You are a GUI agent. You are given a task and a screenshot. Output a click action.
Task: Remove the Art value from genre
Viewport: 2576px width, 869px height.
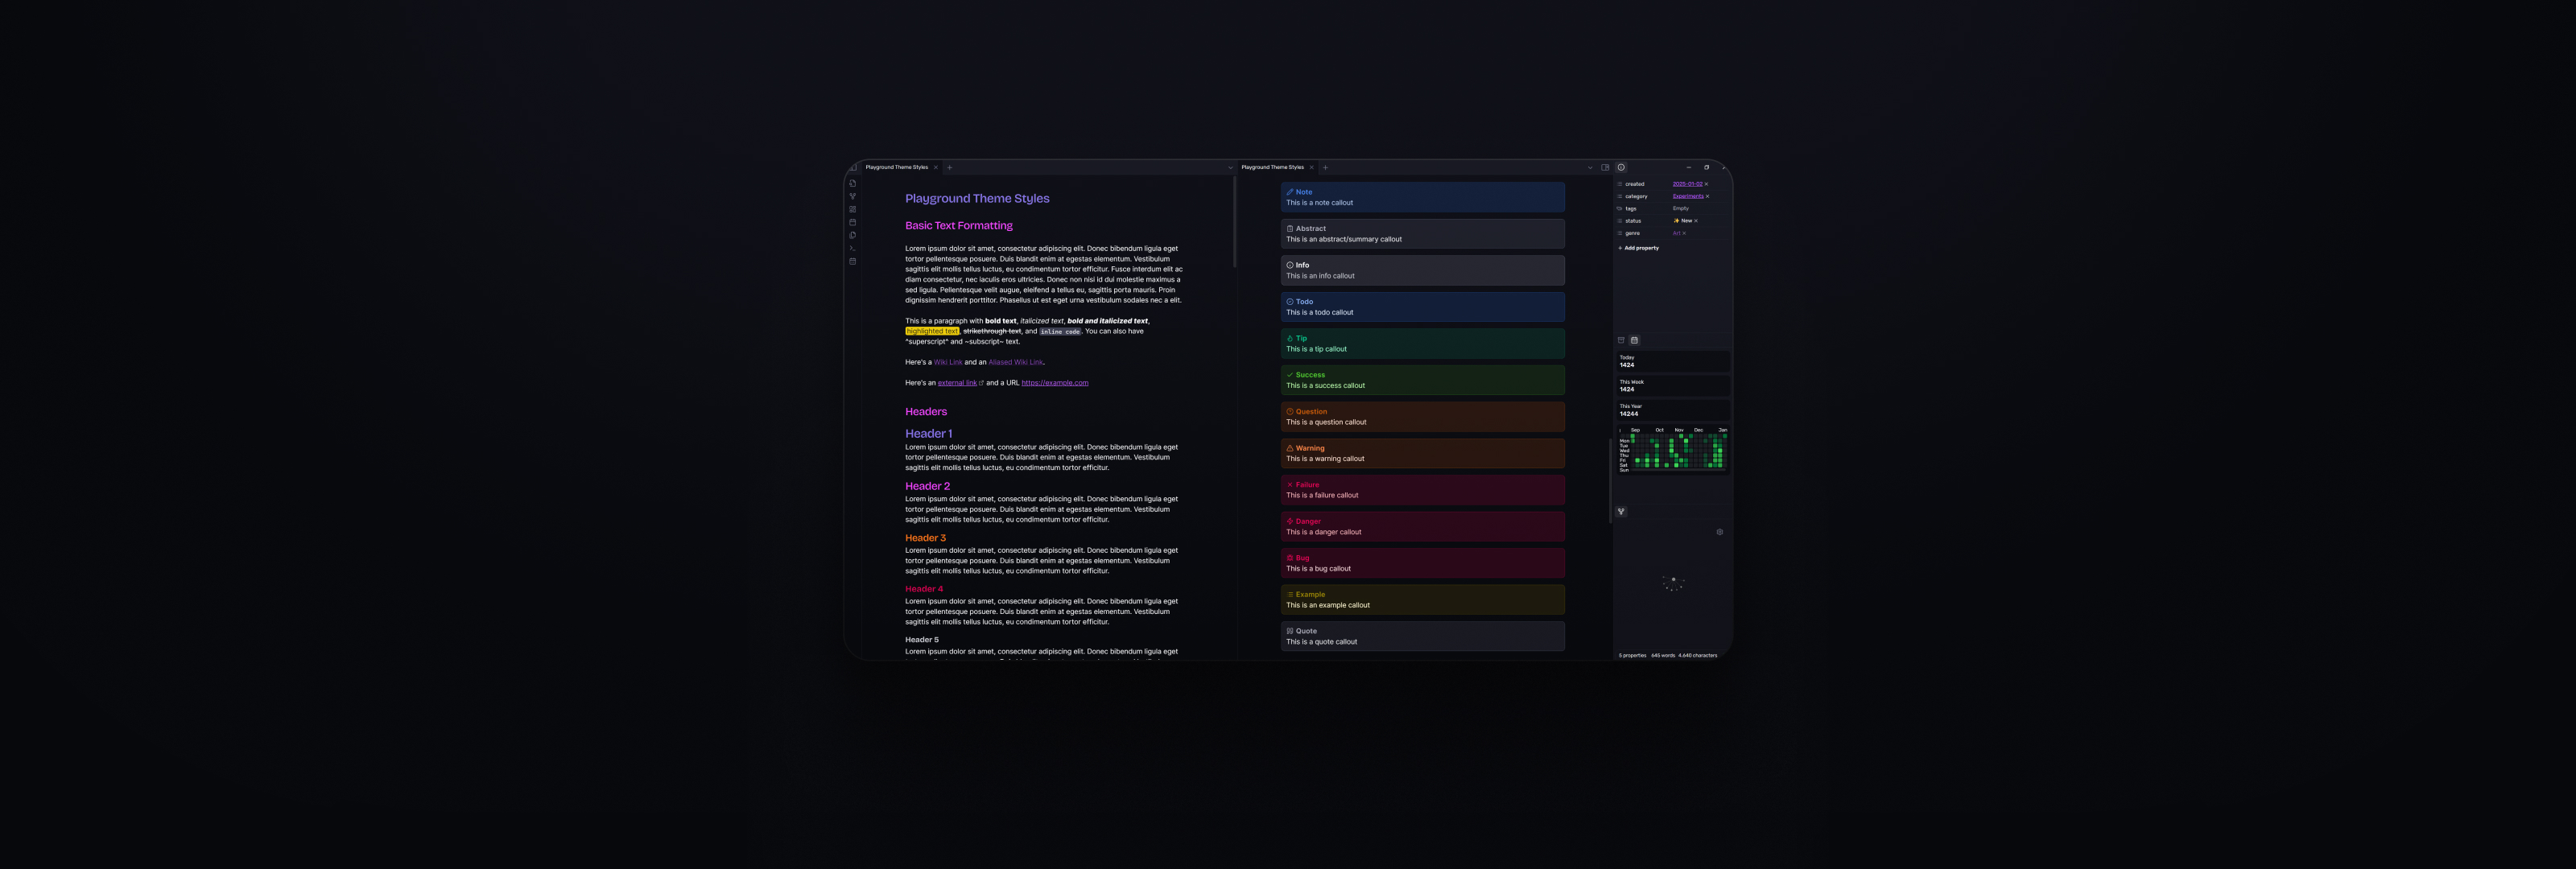1684,233
